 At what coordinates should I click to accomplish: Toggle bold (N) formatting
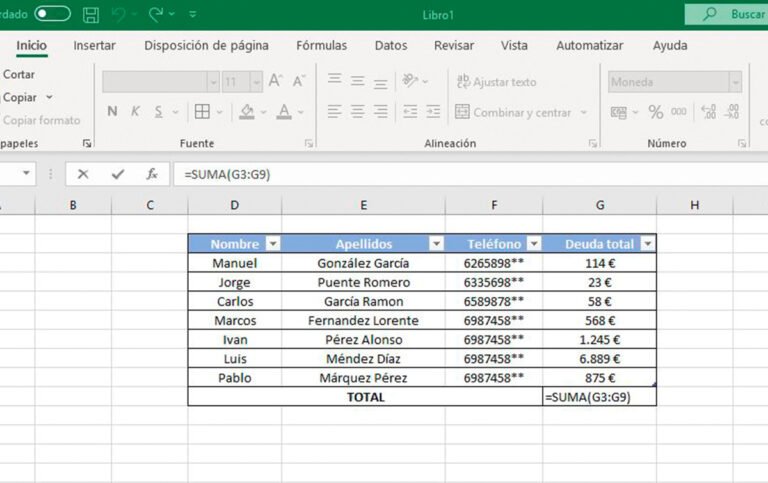112,112
